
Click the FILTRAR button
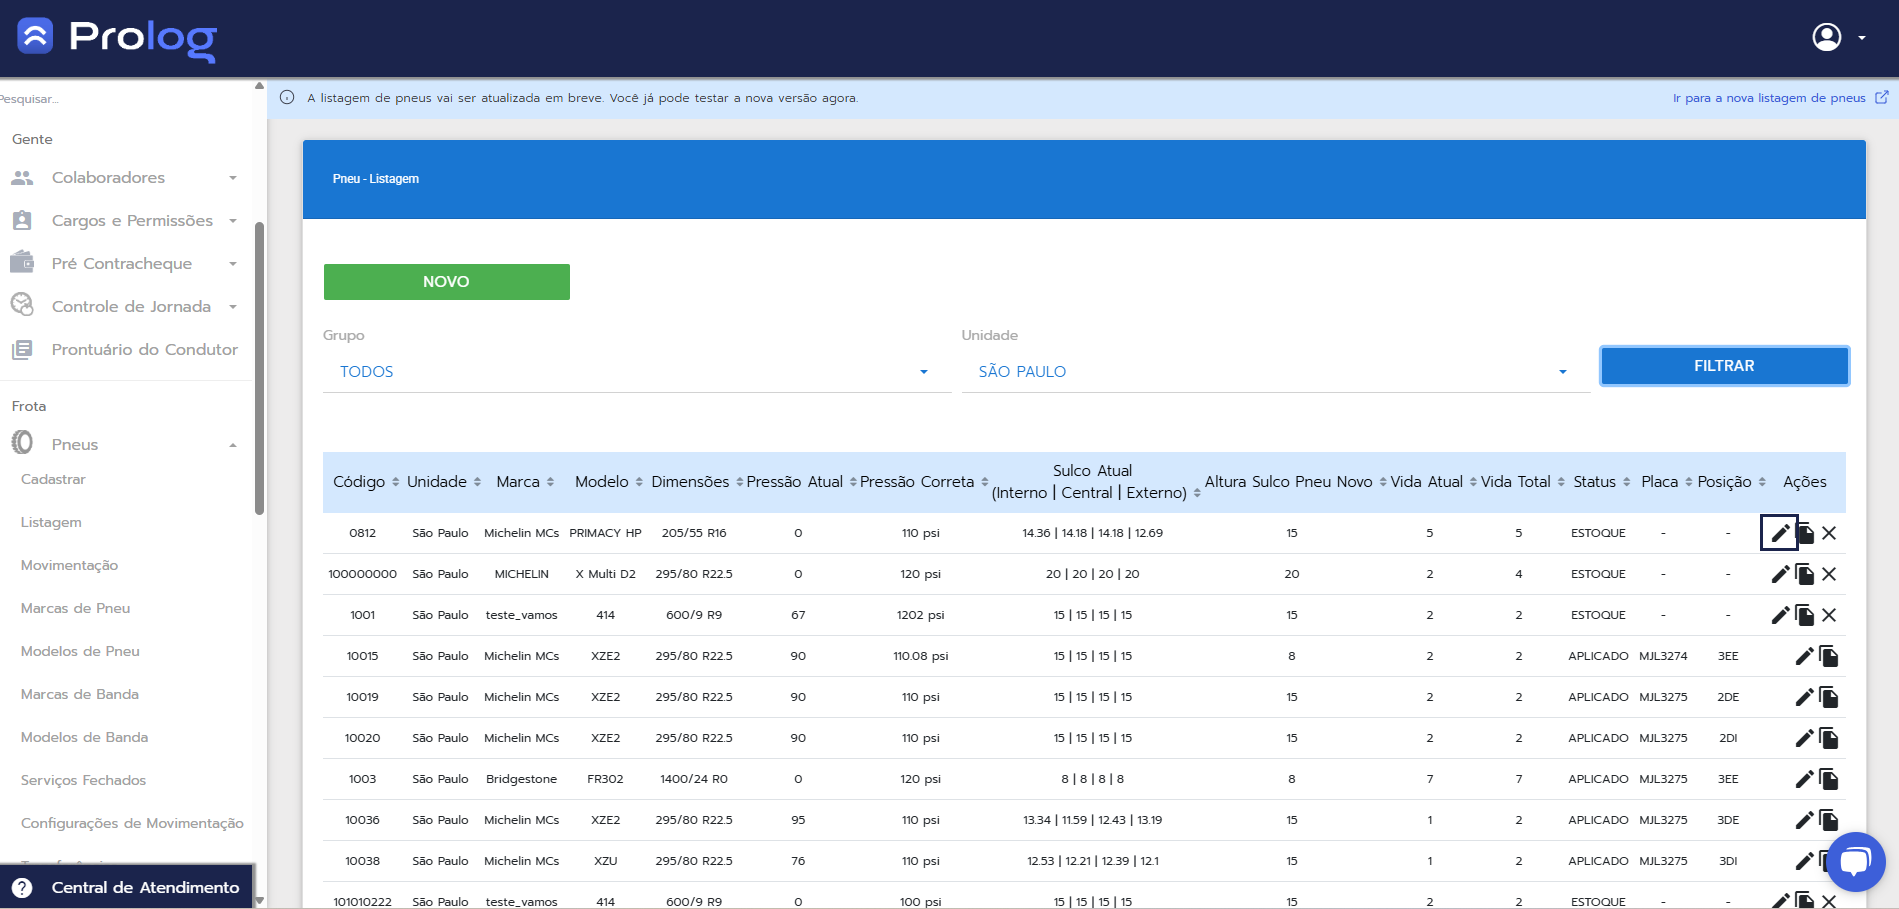pos(1724,366)
